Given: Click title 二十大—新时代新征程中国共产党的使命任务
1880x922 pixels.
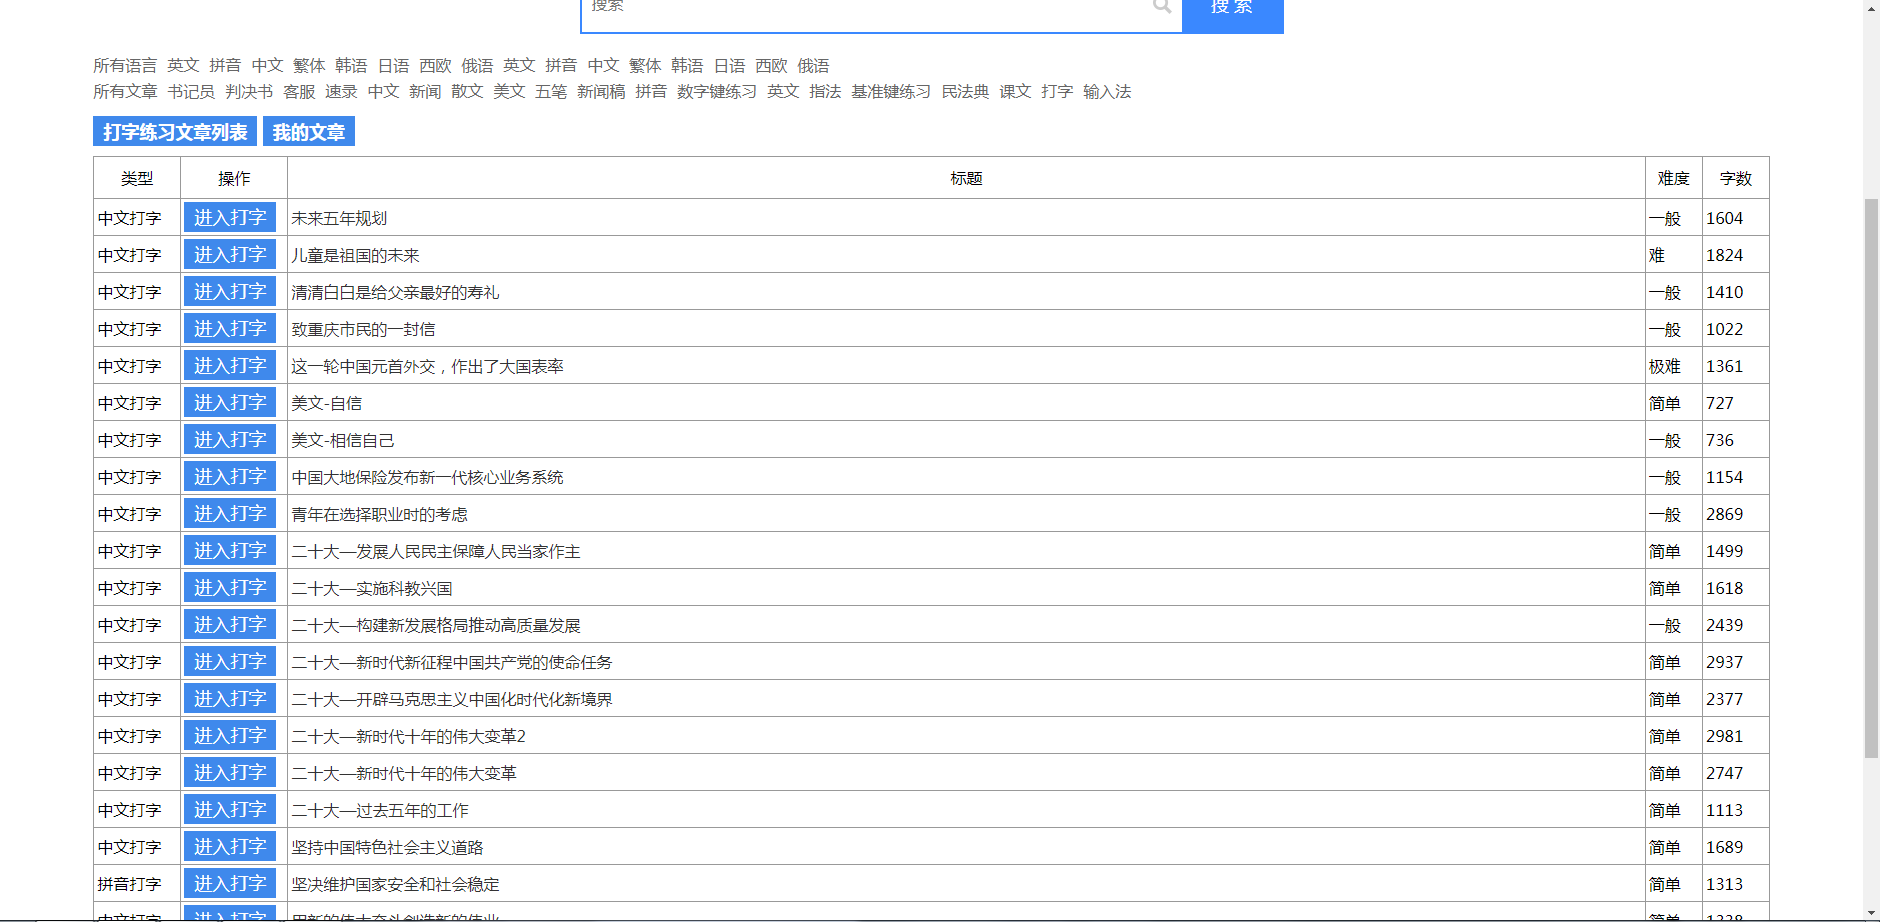Looking at the screenshot, I should click(x=452, y=662).
